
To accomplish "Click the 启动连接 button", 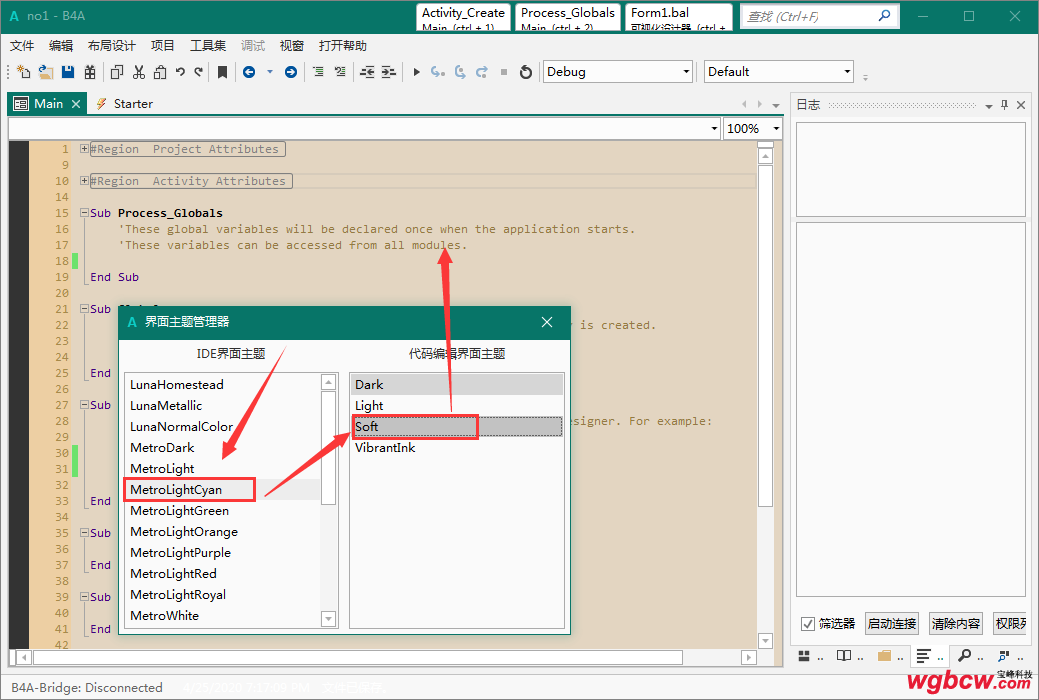I will tap(892, 624).
